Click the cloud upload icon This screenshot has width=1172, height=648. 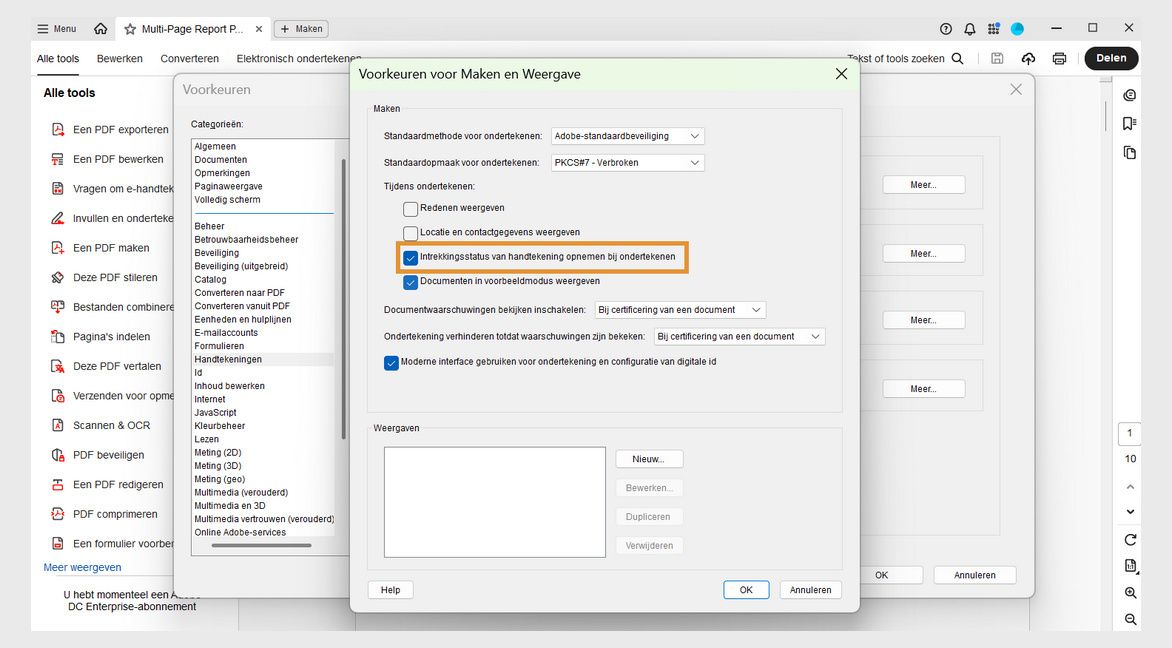pos(1028,58)
